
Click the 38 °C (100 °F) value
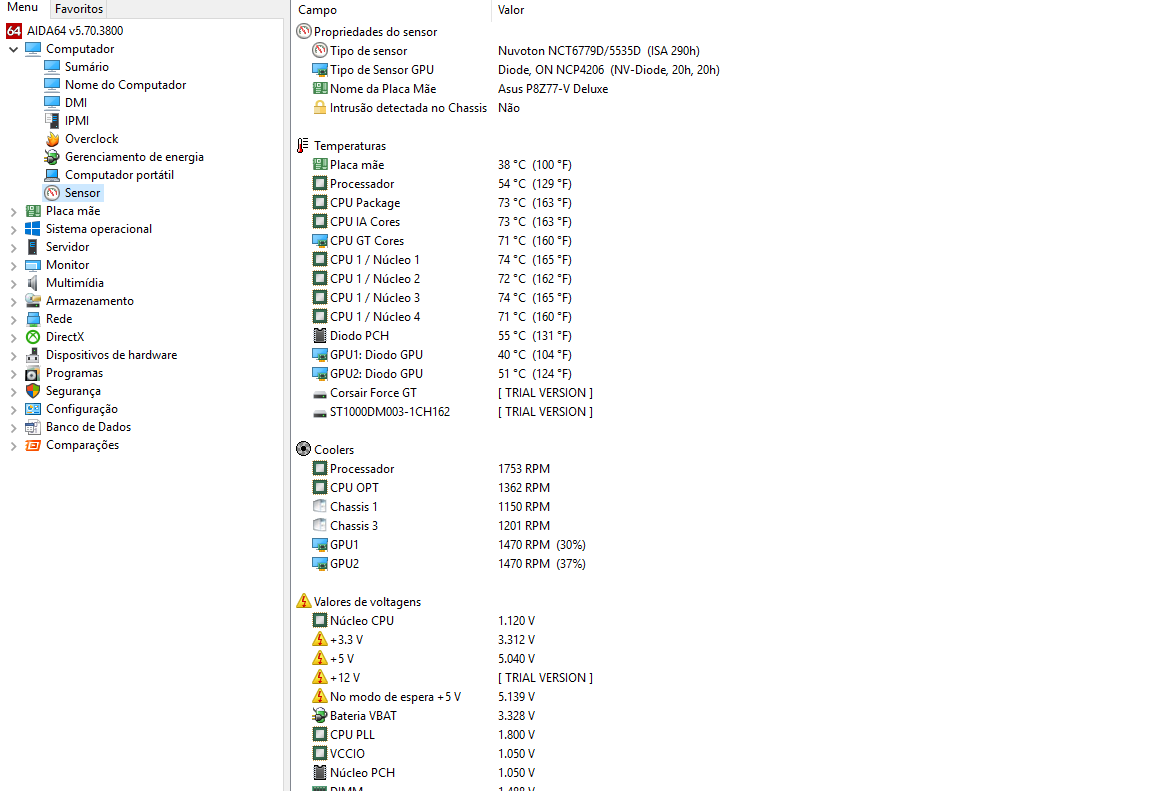tap(534, 165)
